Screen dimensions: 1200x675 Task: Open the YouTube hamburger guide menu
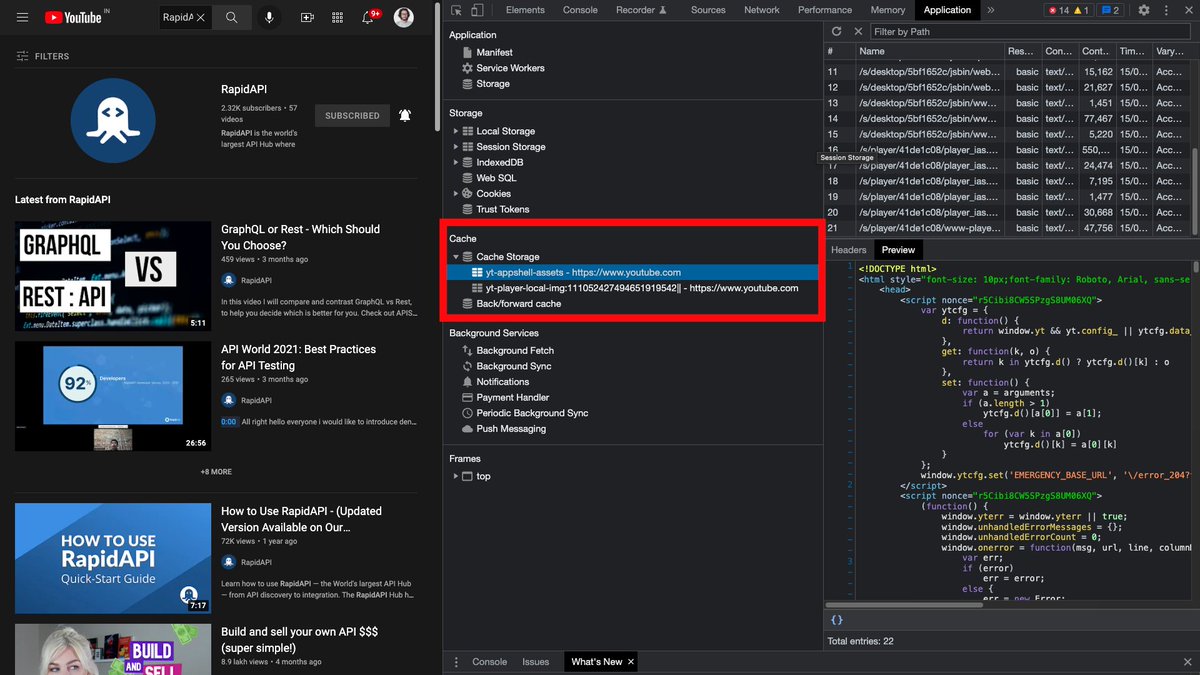[x=23, y=18]
